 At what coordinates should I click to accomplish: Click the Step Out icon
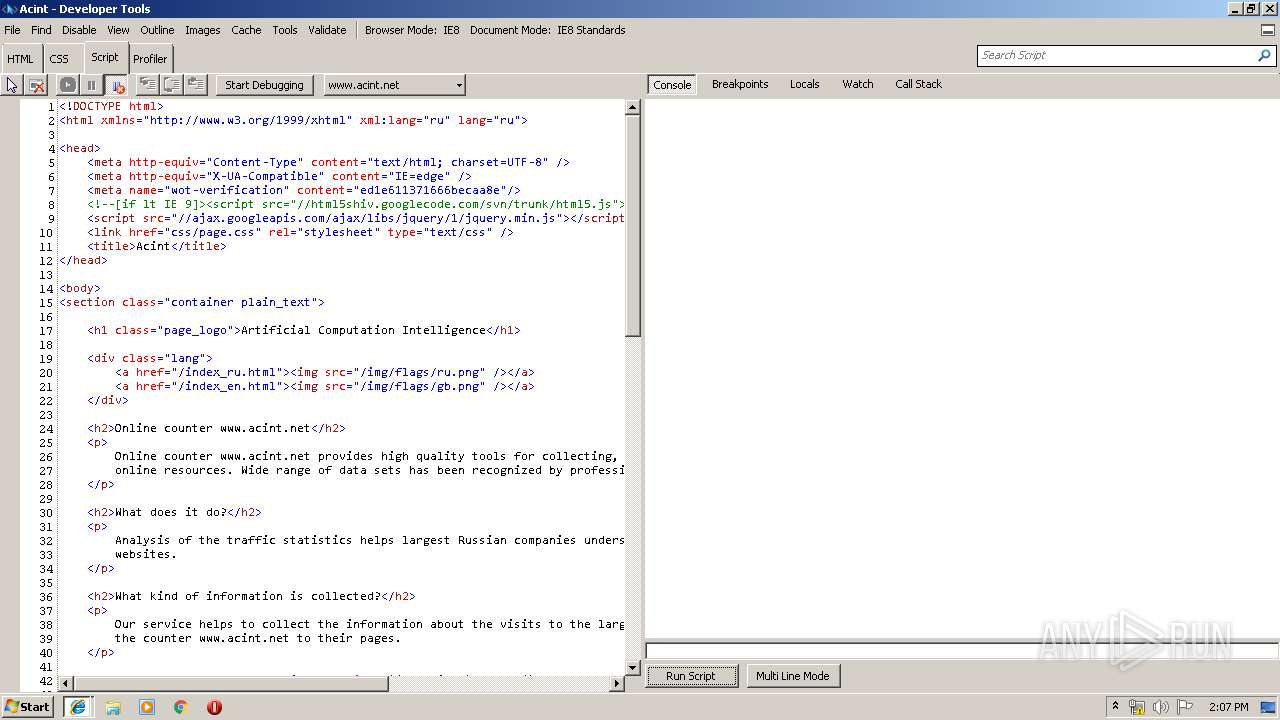195,85
